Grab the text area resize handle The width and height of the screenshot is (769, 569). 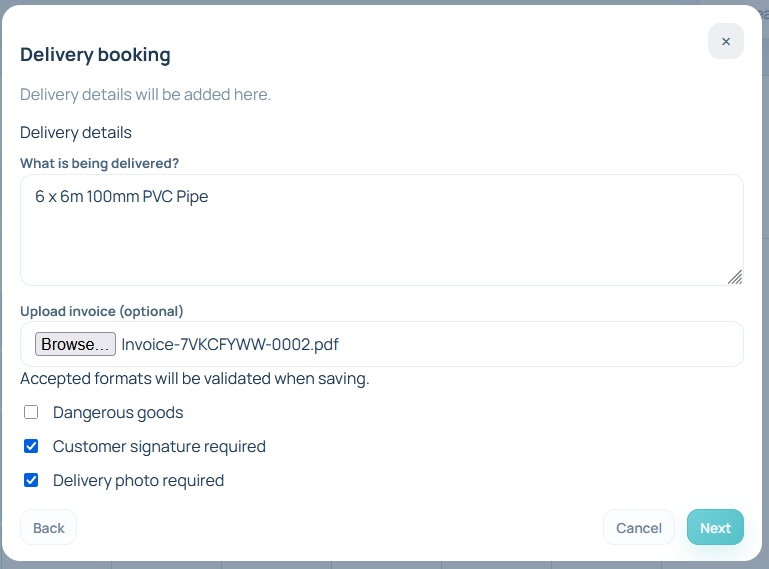735,277
